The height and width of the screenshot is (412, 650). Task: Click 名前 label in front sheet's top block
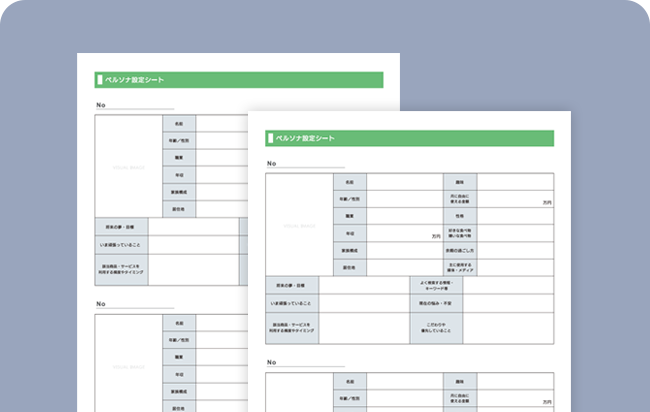(350, 182)
